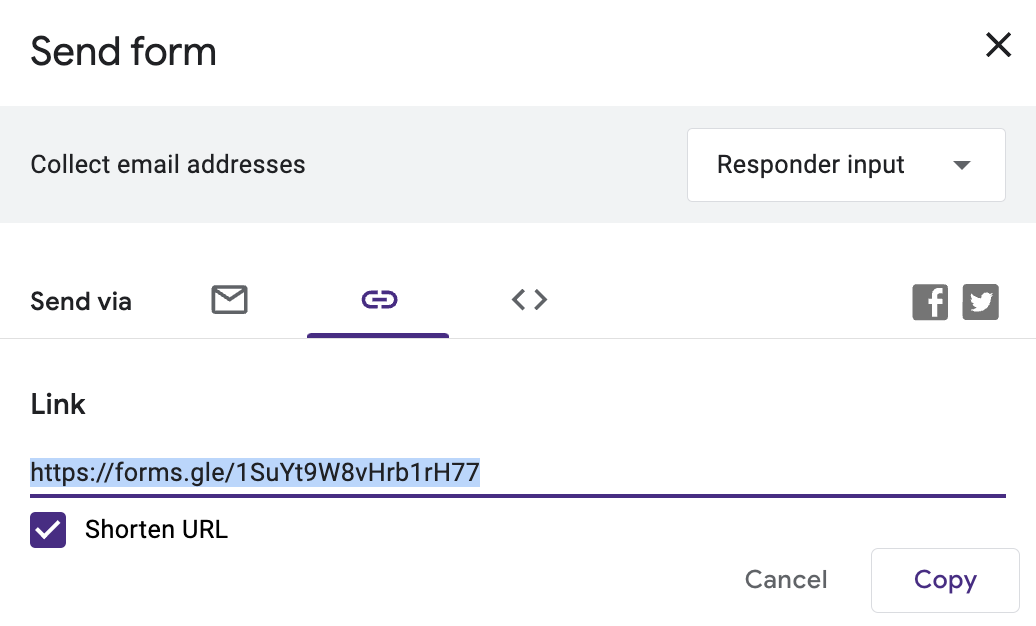Copy the form link

pyautogui.click(x=944, y=580)
